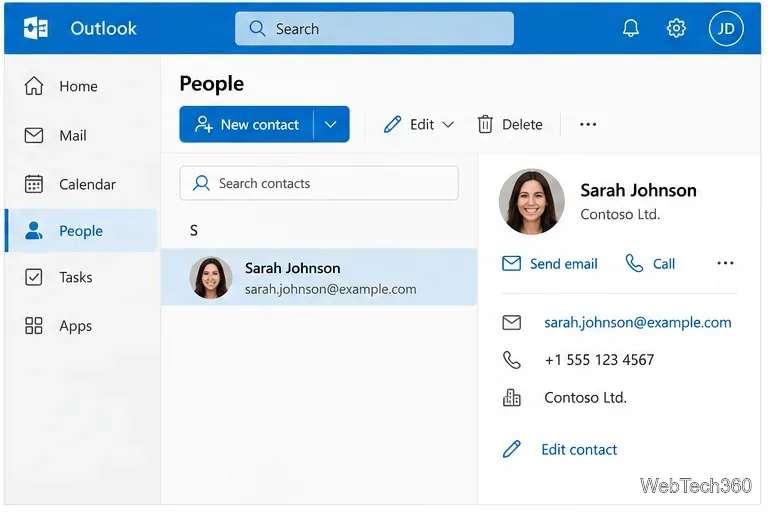Open Mail in the sidebar

click(x=81, y=135)
